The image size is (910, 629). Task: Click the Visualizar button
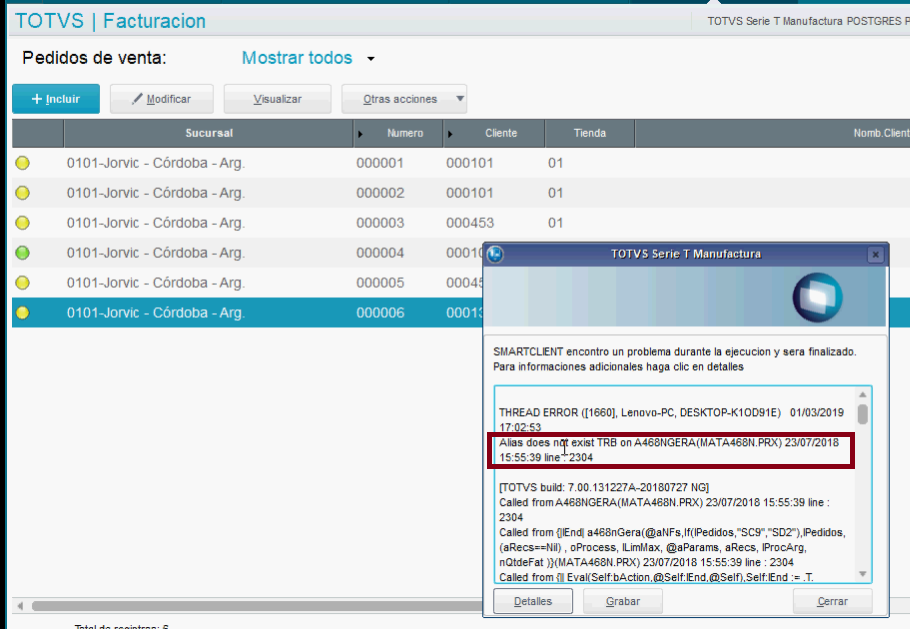click(x=277, y=99)
